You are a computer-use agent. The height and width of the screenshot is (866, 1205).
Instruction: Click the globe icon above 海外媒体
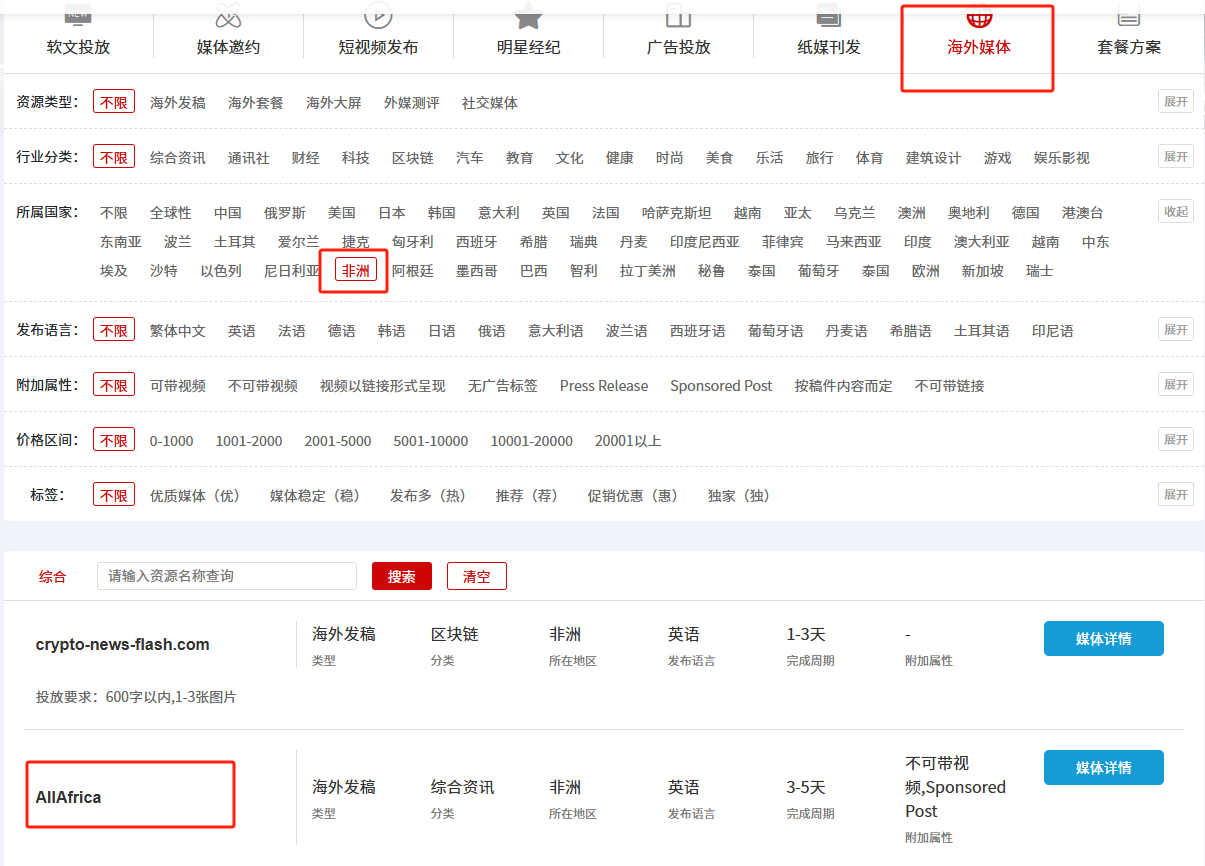[x=978, y=15]
